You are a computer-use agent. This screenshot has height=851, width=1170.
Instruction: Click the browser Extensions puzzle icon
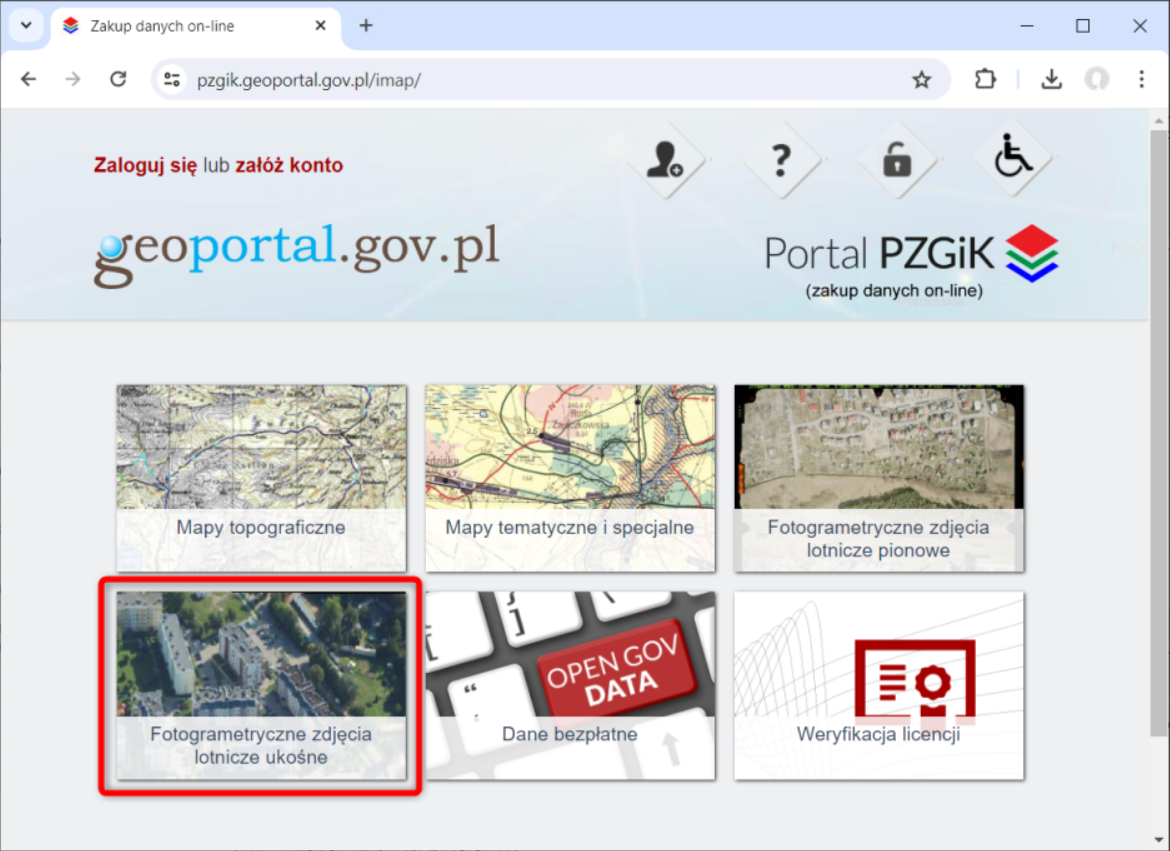(985, 78)
